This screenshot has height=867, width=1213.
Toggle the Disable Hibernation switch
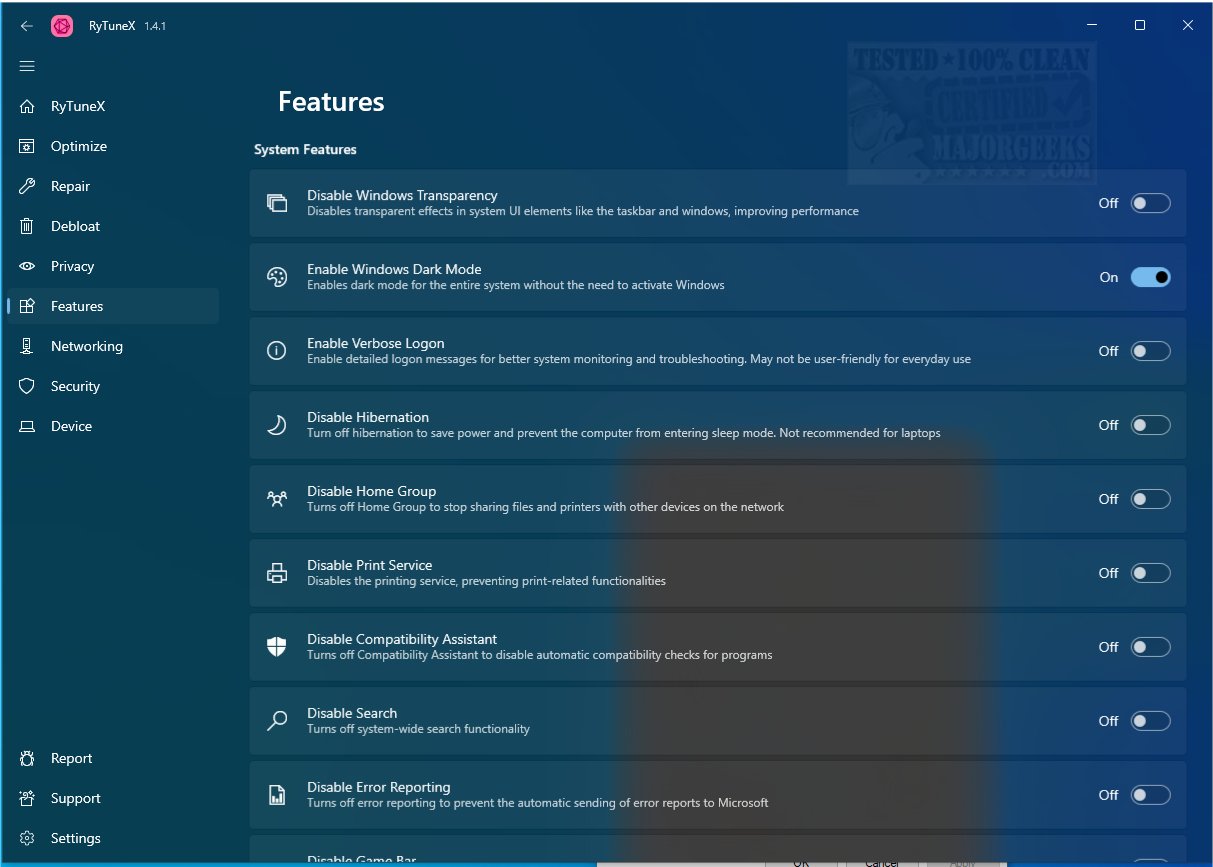click(x=1150, y=425)
